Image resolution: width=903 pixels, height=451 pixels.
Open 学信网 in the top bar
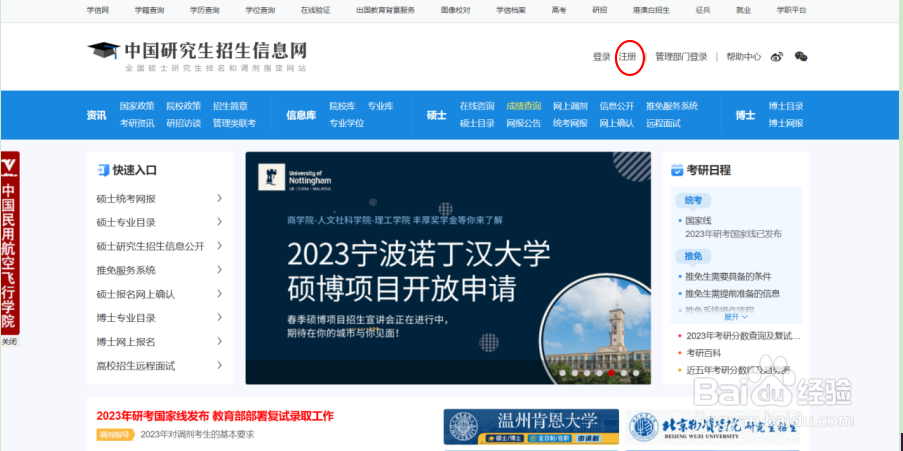[x=97, y=10]
